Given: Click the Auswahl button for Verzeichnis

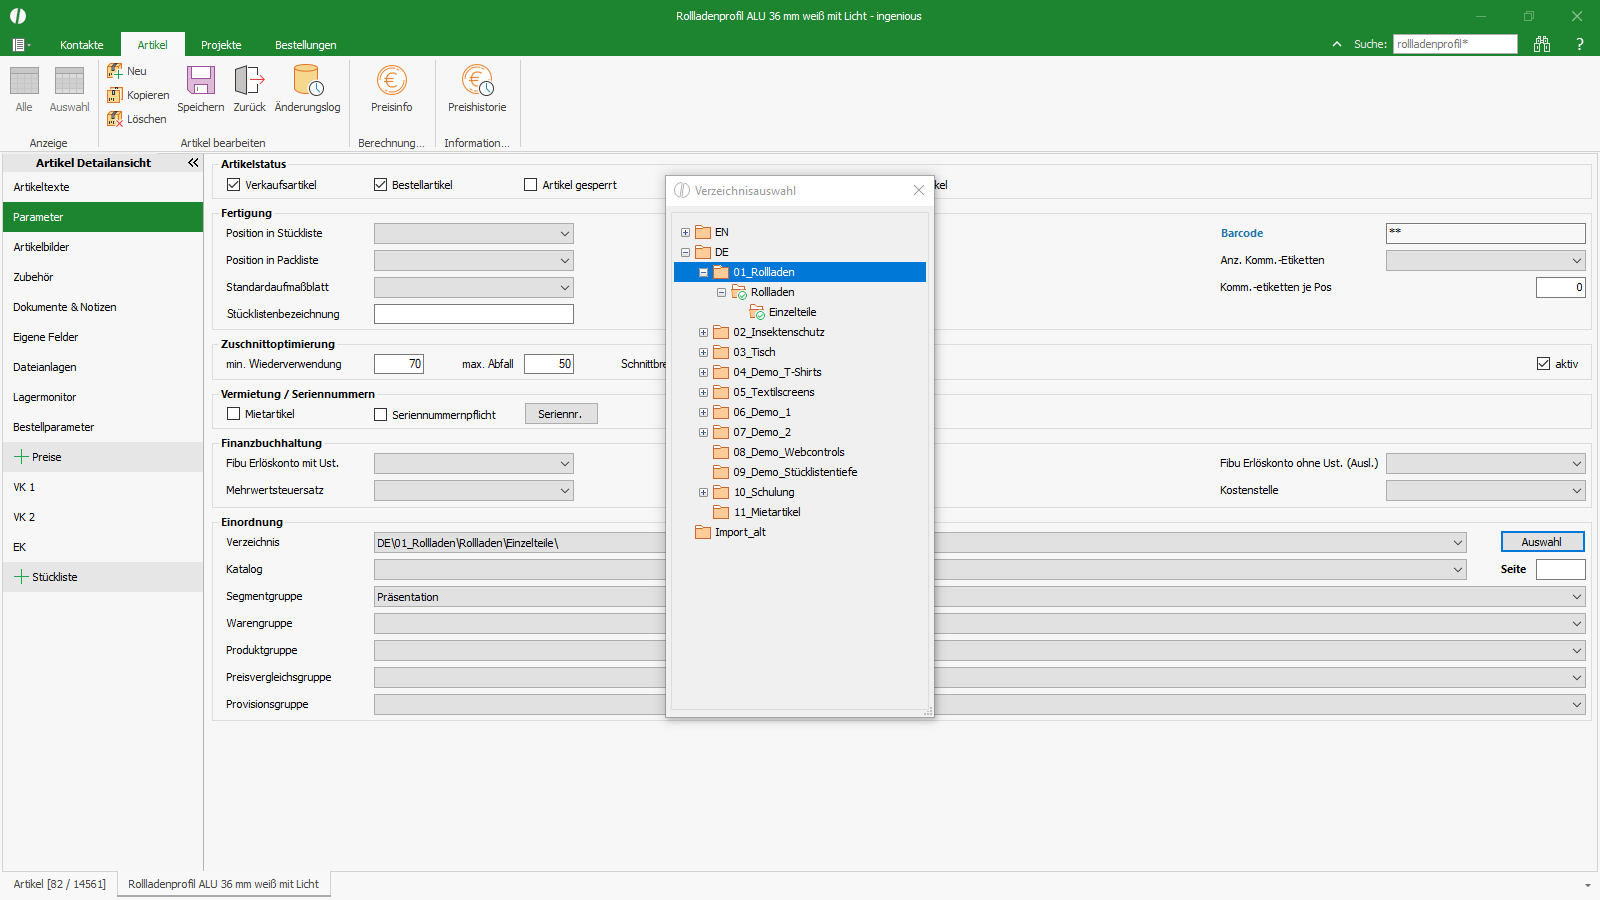Looking at the screenshot, I should pyautogui.click(x=1542, y=542).
